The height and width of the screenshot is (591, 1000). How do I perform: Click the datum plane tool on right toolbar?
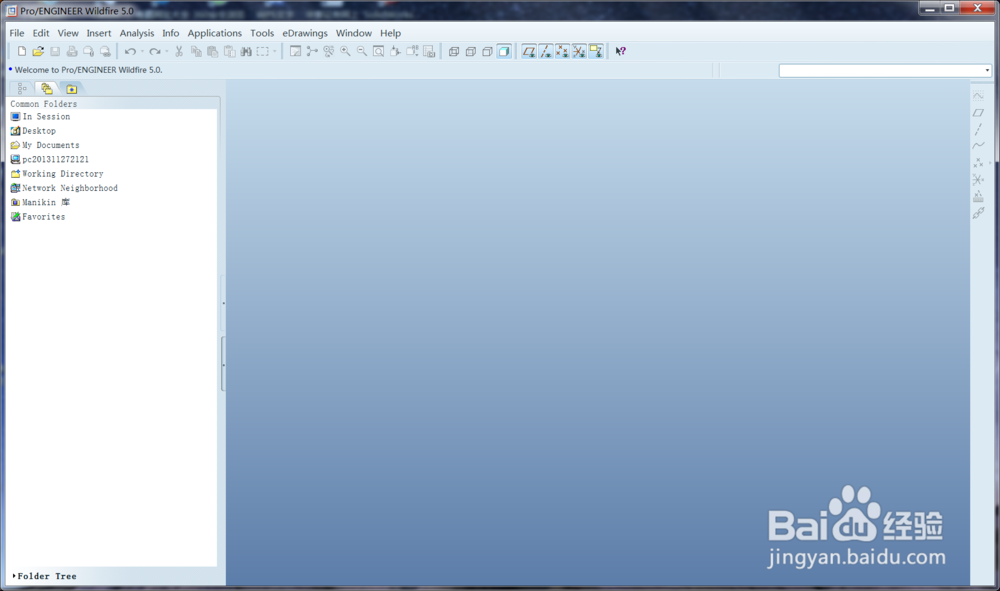point(978,112)
